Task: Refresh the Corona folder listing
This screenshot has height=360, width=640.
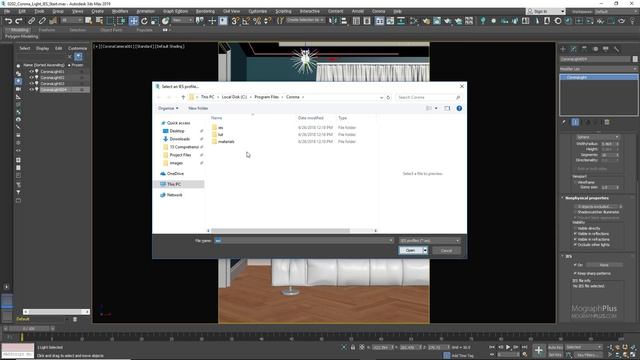Action: (388, 97)
